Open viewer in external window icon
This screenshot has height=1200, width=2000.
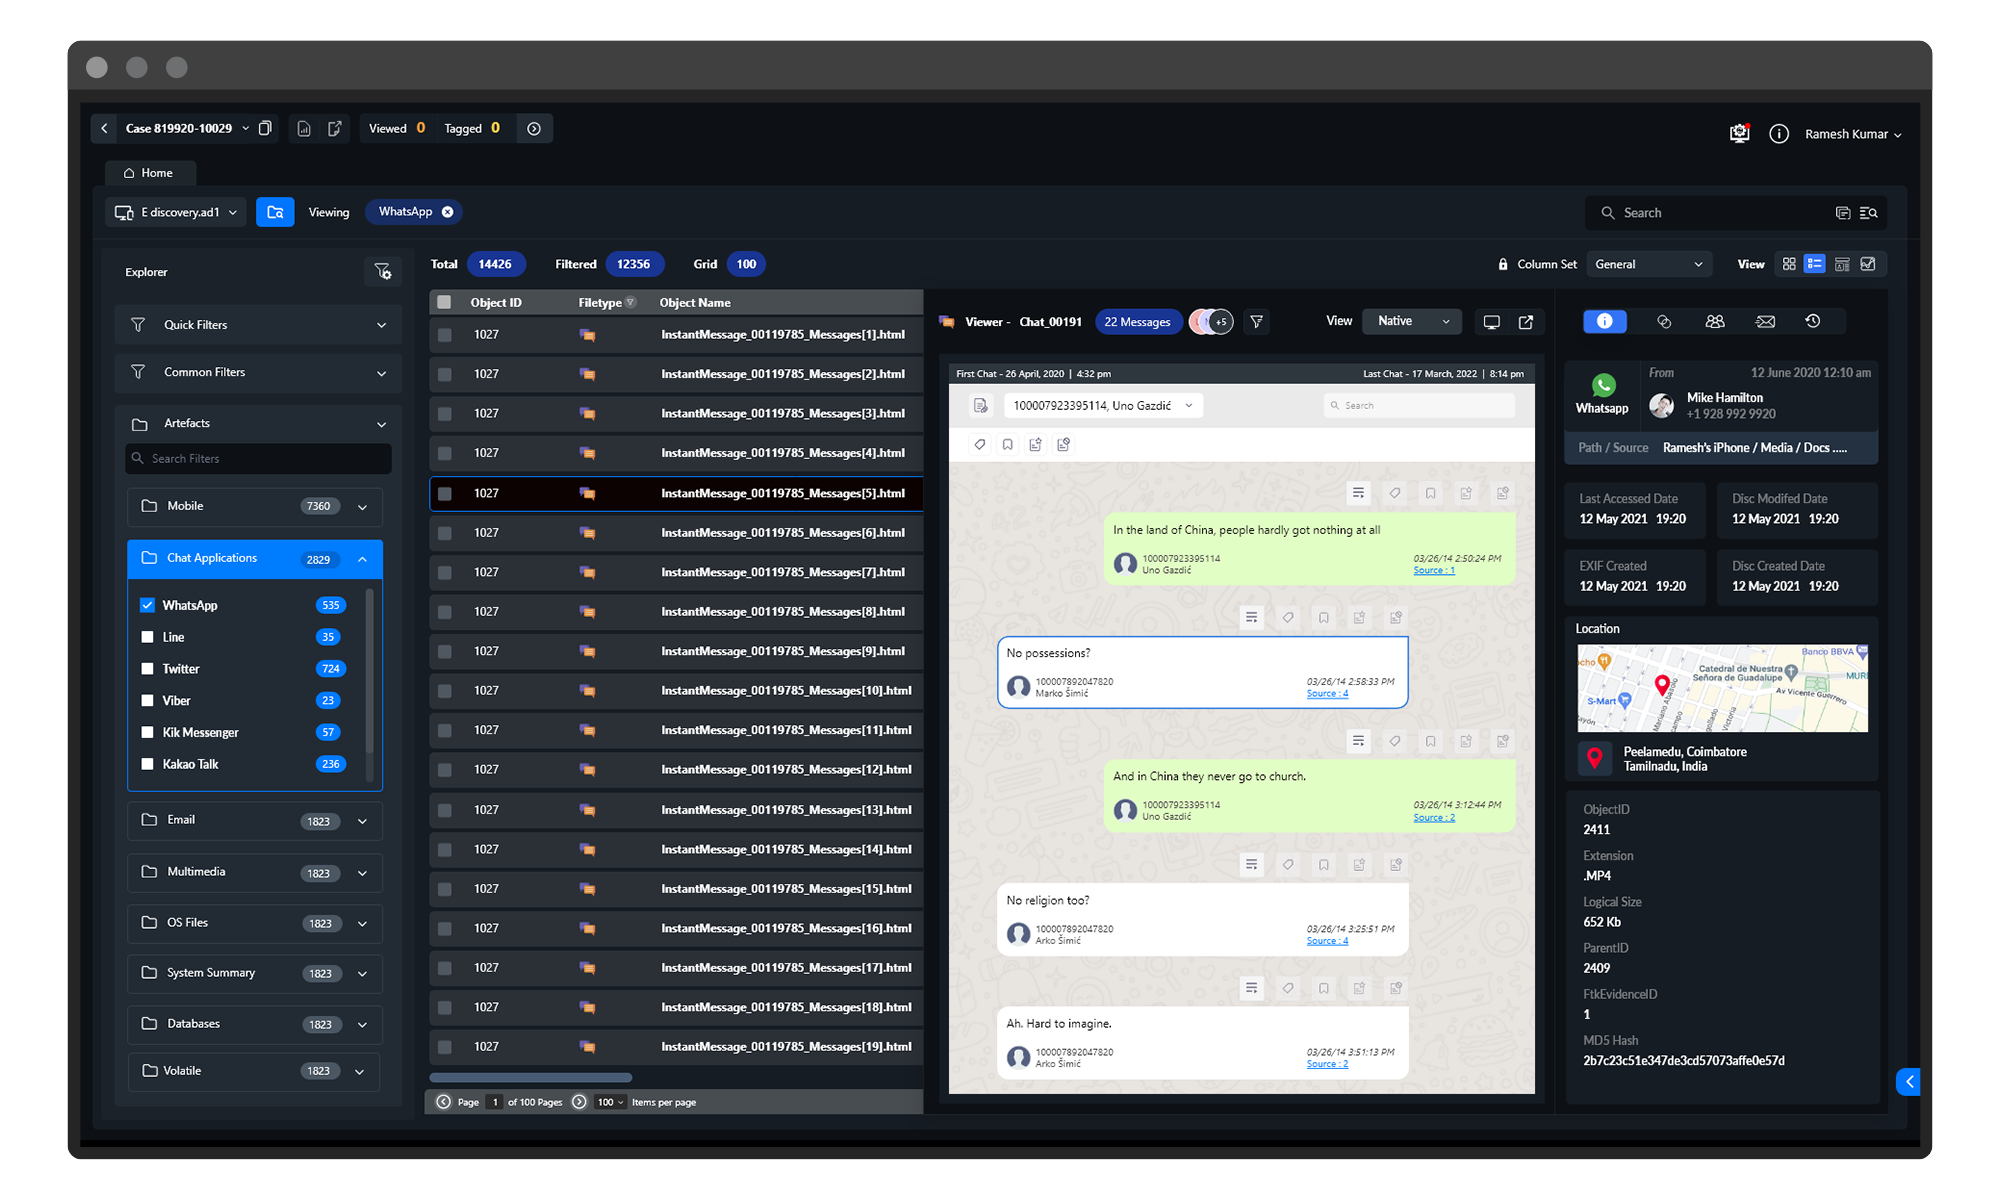[1526, 322]
